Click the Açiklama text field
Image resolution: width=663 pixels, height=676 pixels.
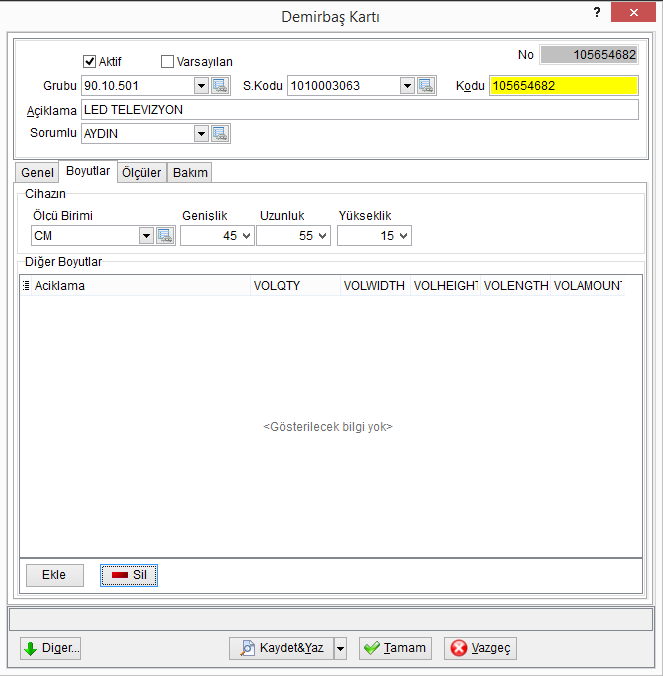pos(360,110)
